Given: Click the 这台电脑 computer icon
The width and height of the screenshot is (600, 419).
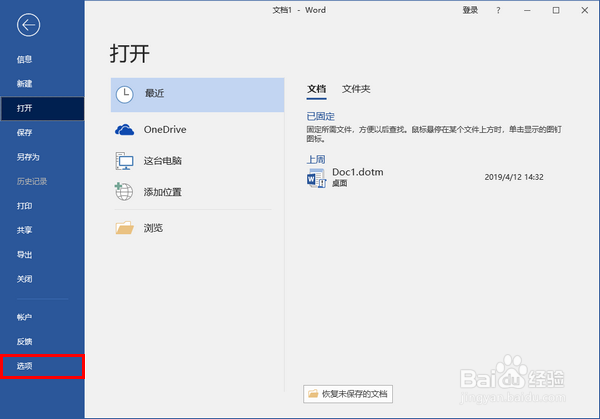Looking at the screenshot, I should [124, 161].
